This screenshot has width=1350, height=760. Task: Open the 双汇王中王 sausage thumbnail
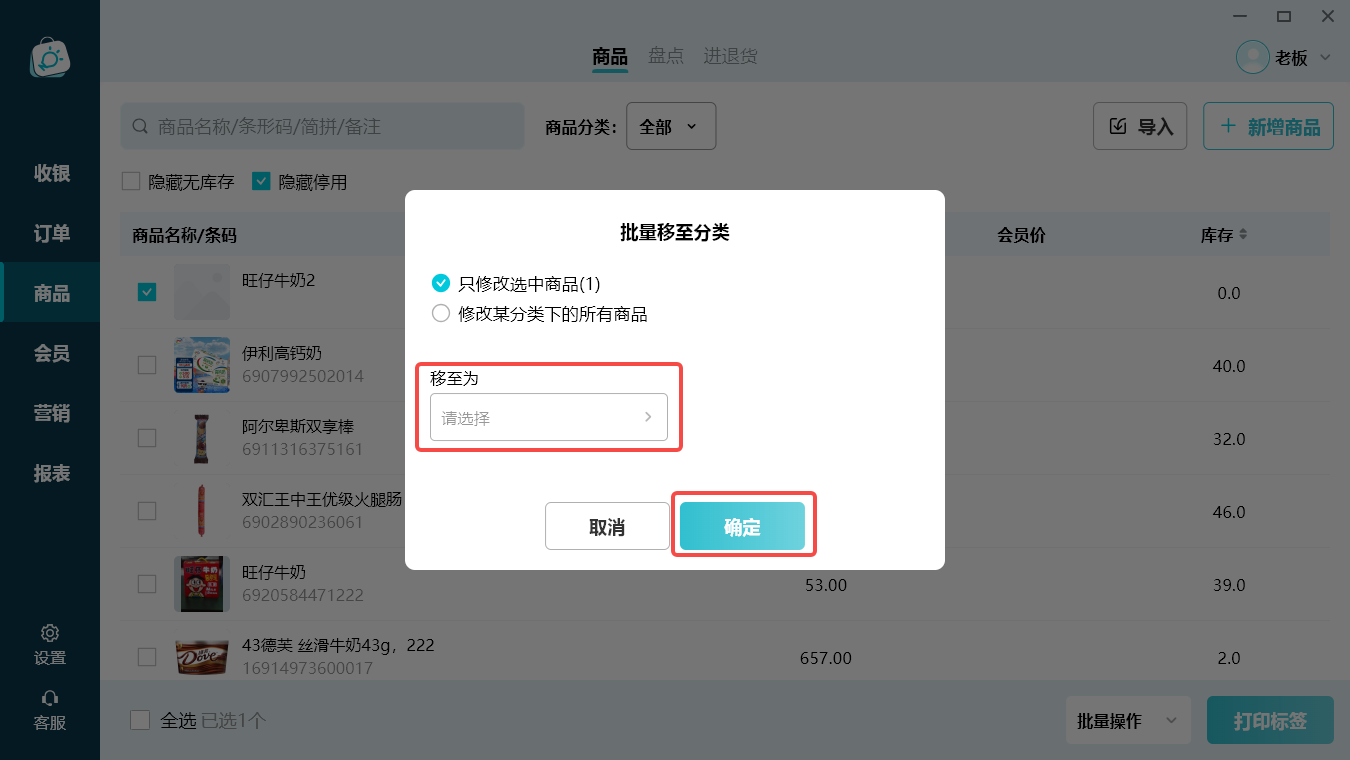click(x=202, y=511)
